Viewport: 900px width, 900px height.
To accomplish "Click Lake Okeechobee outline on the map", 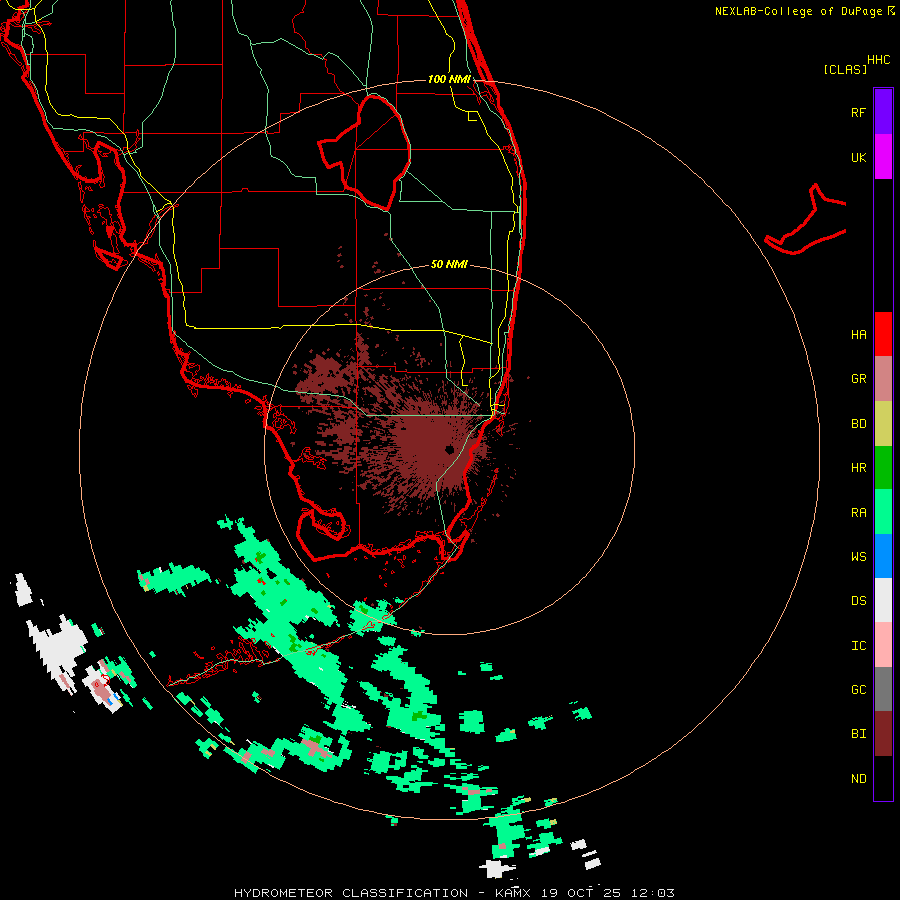I will (x=366, y=152).
